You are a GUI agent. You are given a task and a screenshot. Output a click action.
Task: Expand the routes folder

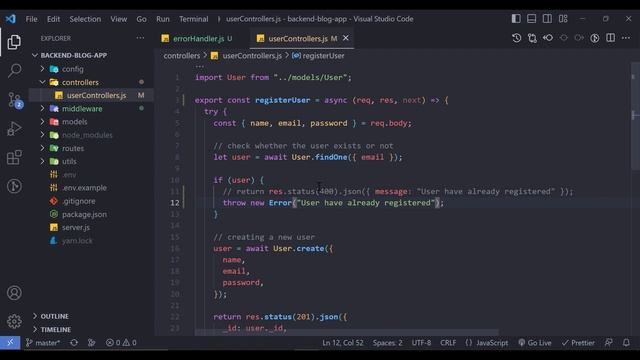tap(73, 148)
